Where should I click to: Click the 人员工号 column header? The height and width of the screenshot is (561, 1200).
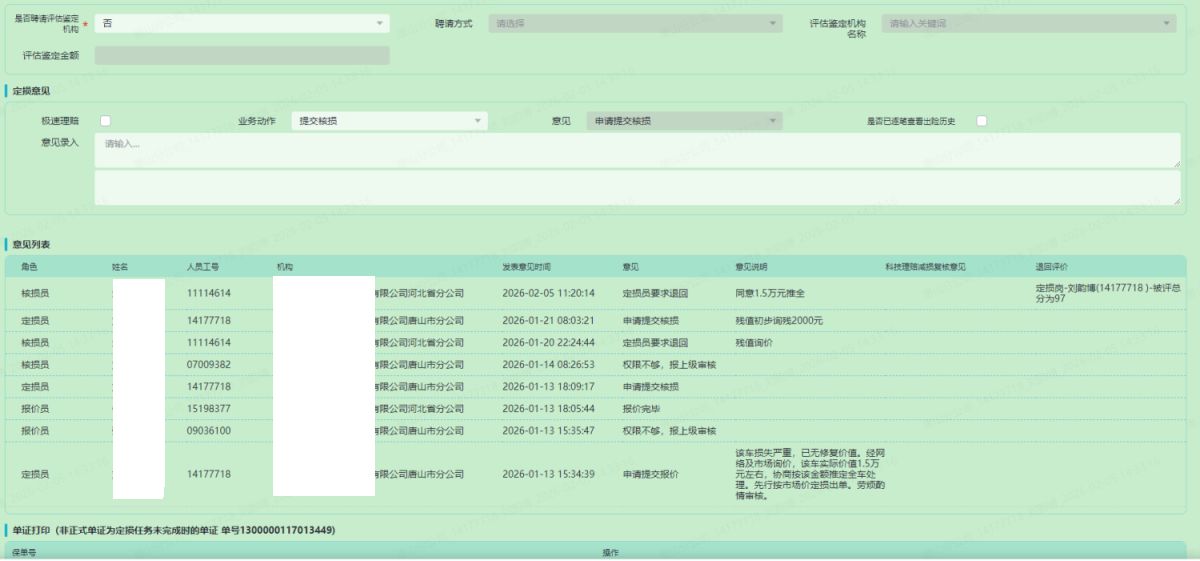click(203, 267)
